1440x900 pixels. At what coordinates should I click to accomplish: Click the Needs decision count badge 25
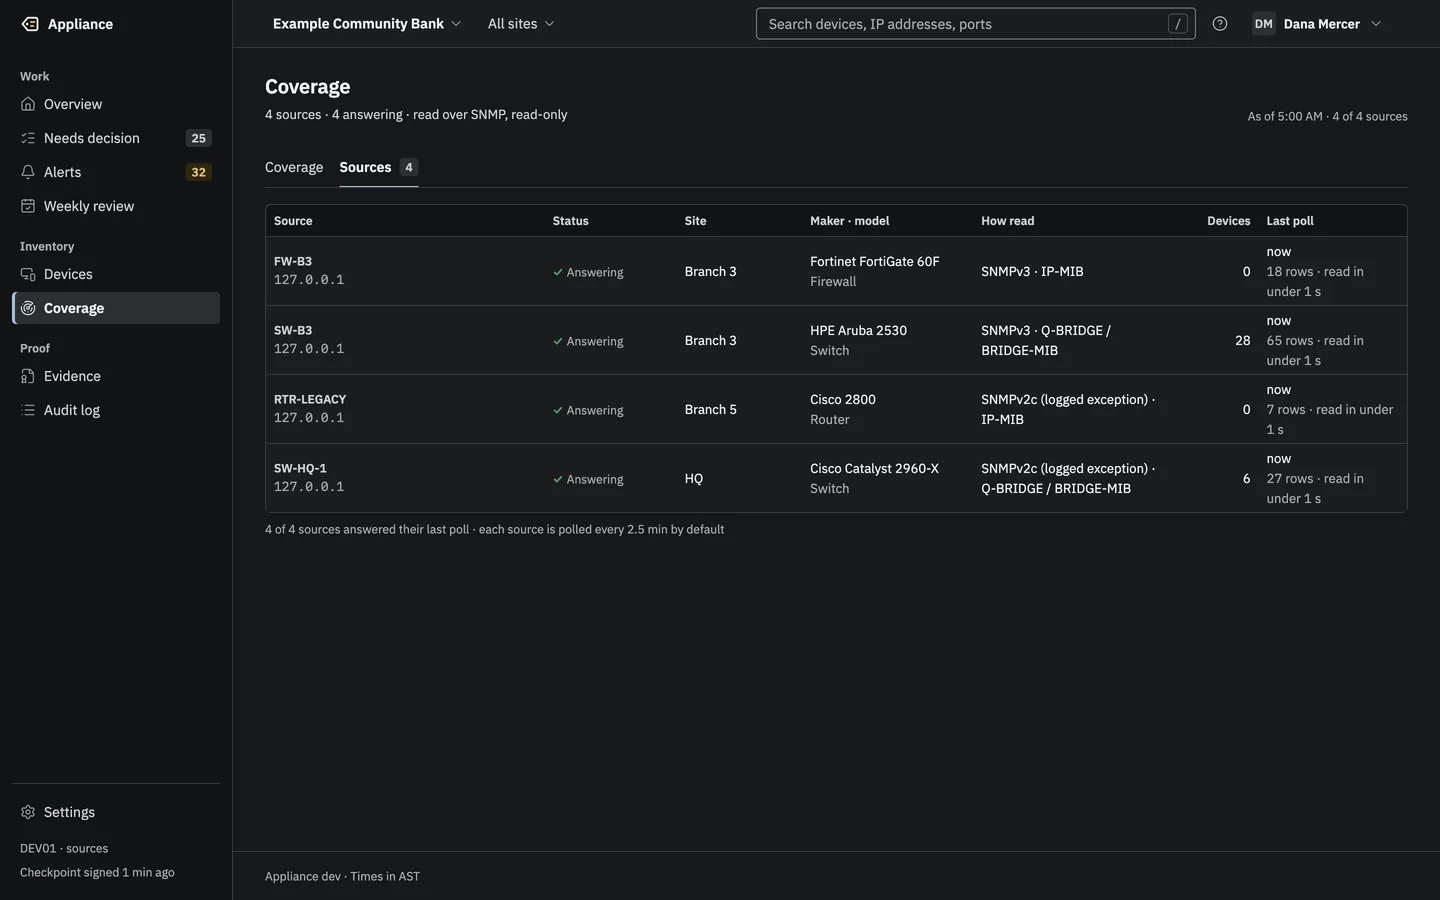[199, 138]
